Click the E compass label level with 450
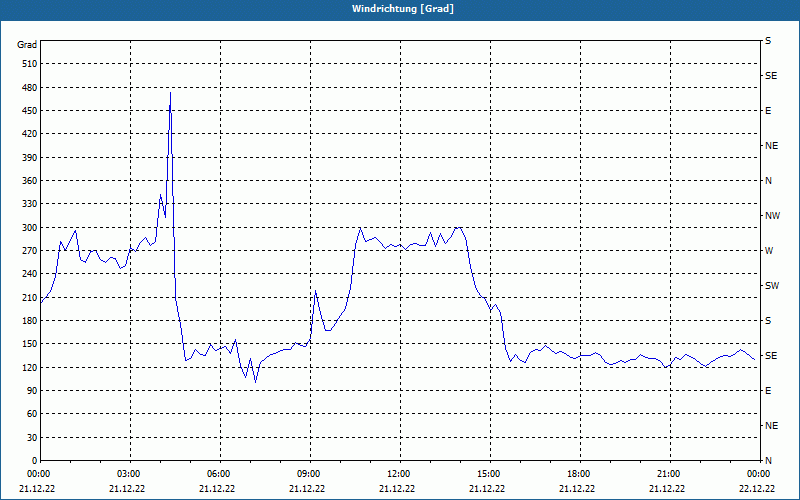The image size is (800, 500). 768,111
